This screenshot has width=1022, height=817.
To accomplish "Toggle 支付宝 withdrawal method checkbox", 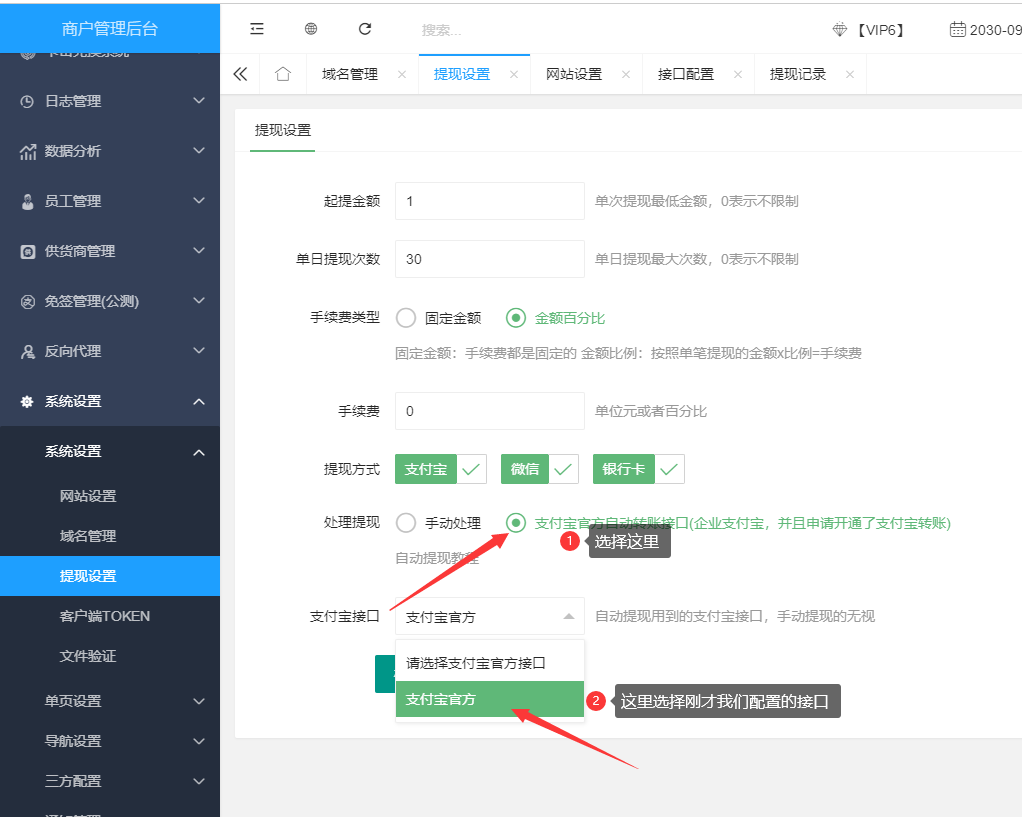I will point(441,469).
